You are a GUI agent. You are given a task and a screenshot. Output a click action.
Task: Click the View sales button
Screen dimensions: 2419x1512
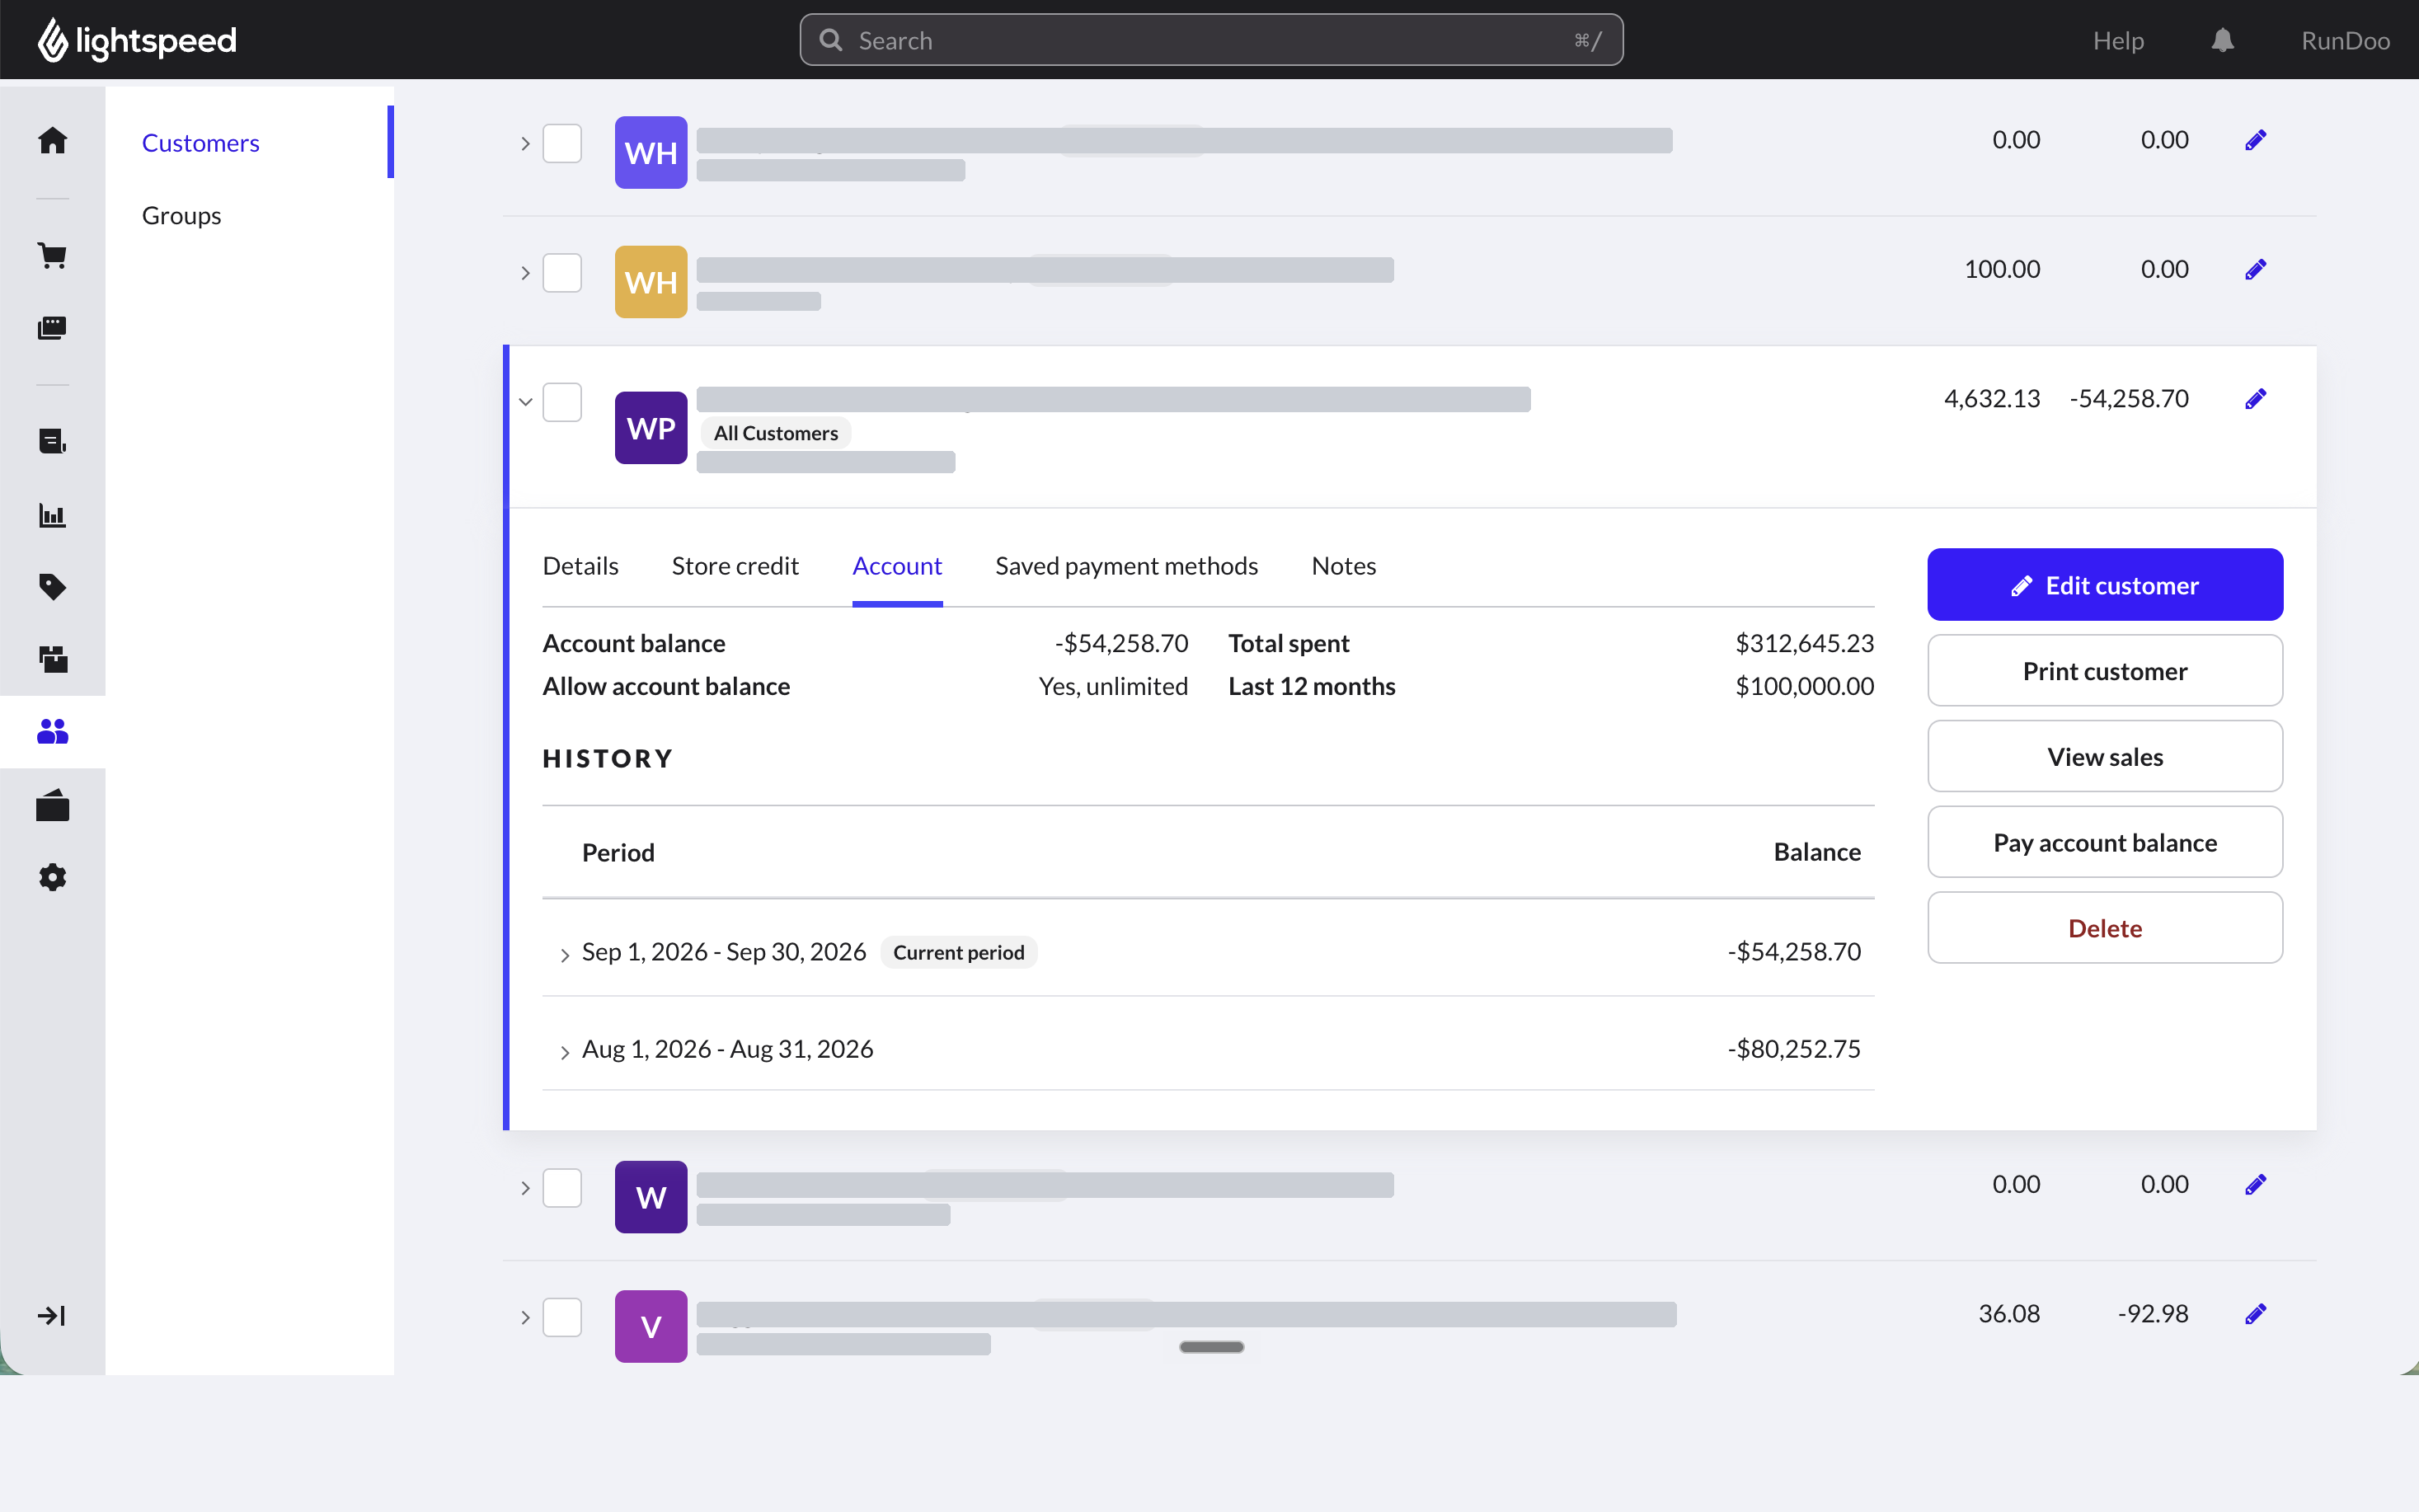pyautogui.click(x=2104, y=756)
